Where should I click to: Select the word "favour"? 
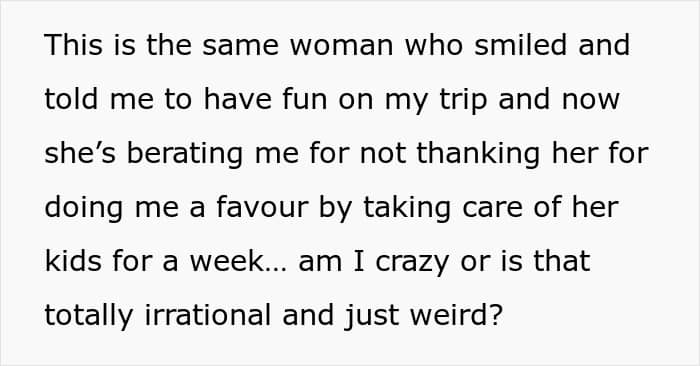tap(262, 207)
